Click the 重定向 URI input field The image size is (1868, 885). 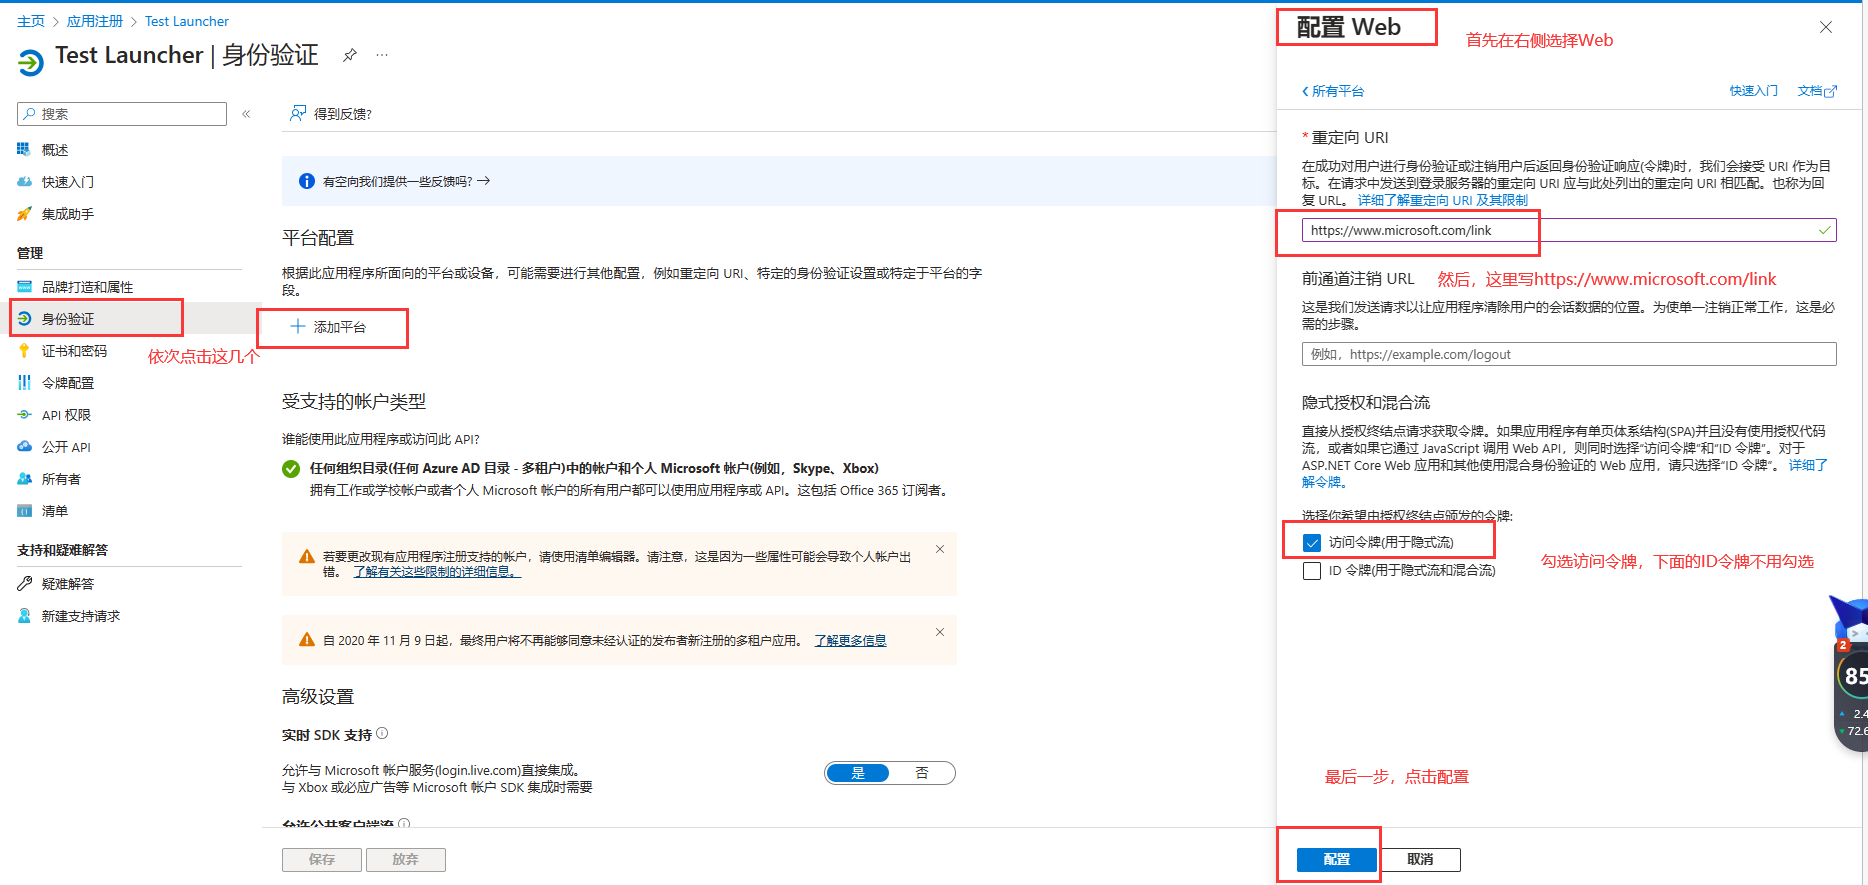coord(1569,230)
